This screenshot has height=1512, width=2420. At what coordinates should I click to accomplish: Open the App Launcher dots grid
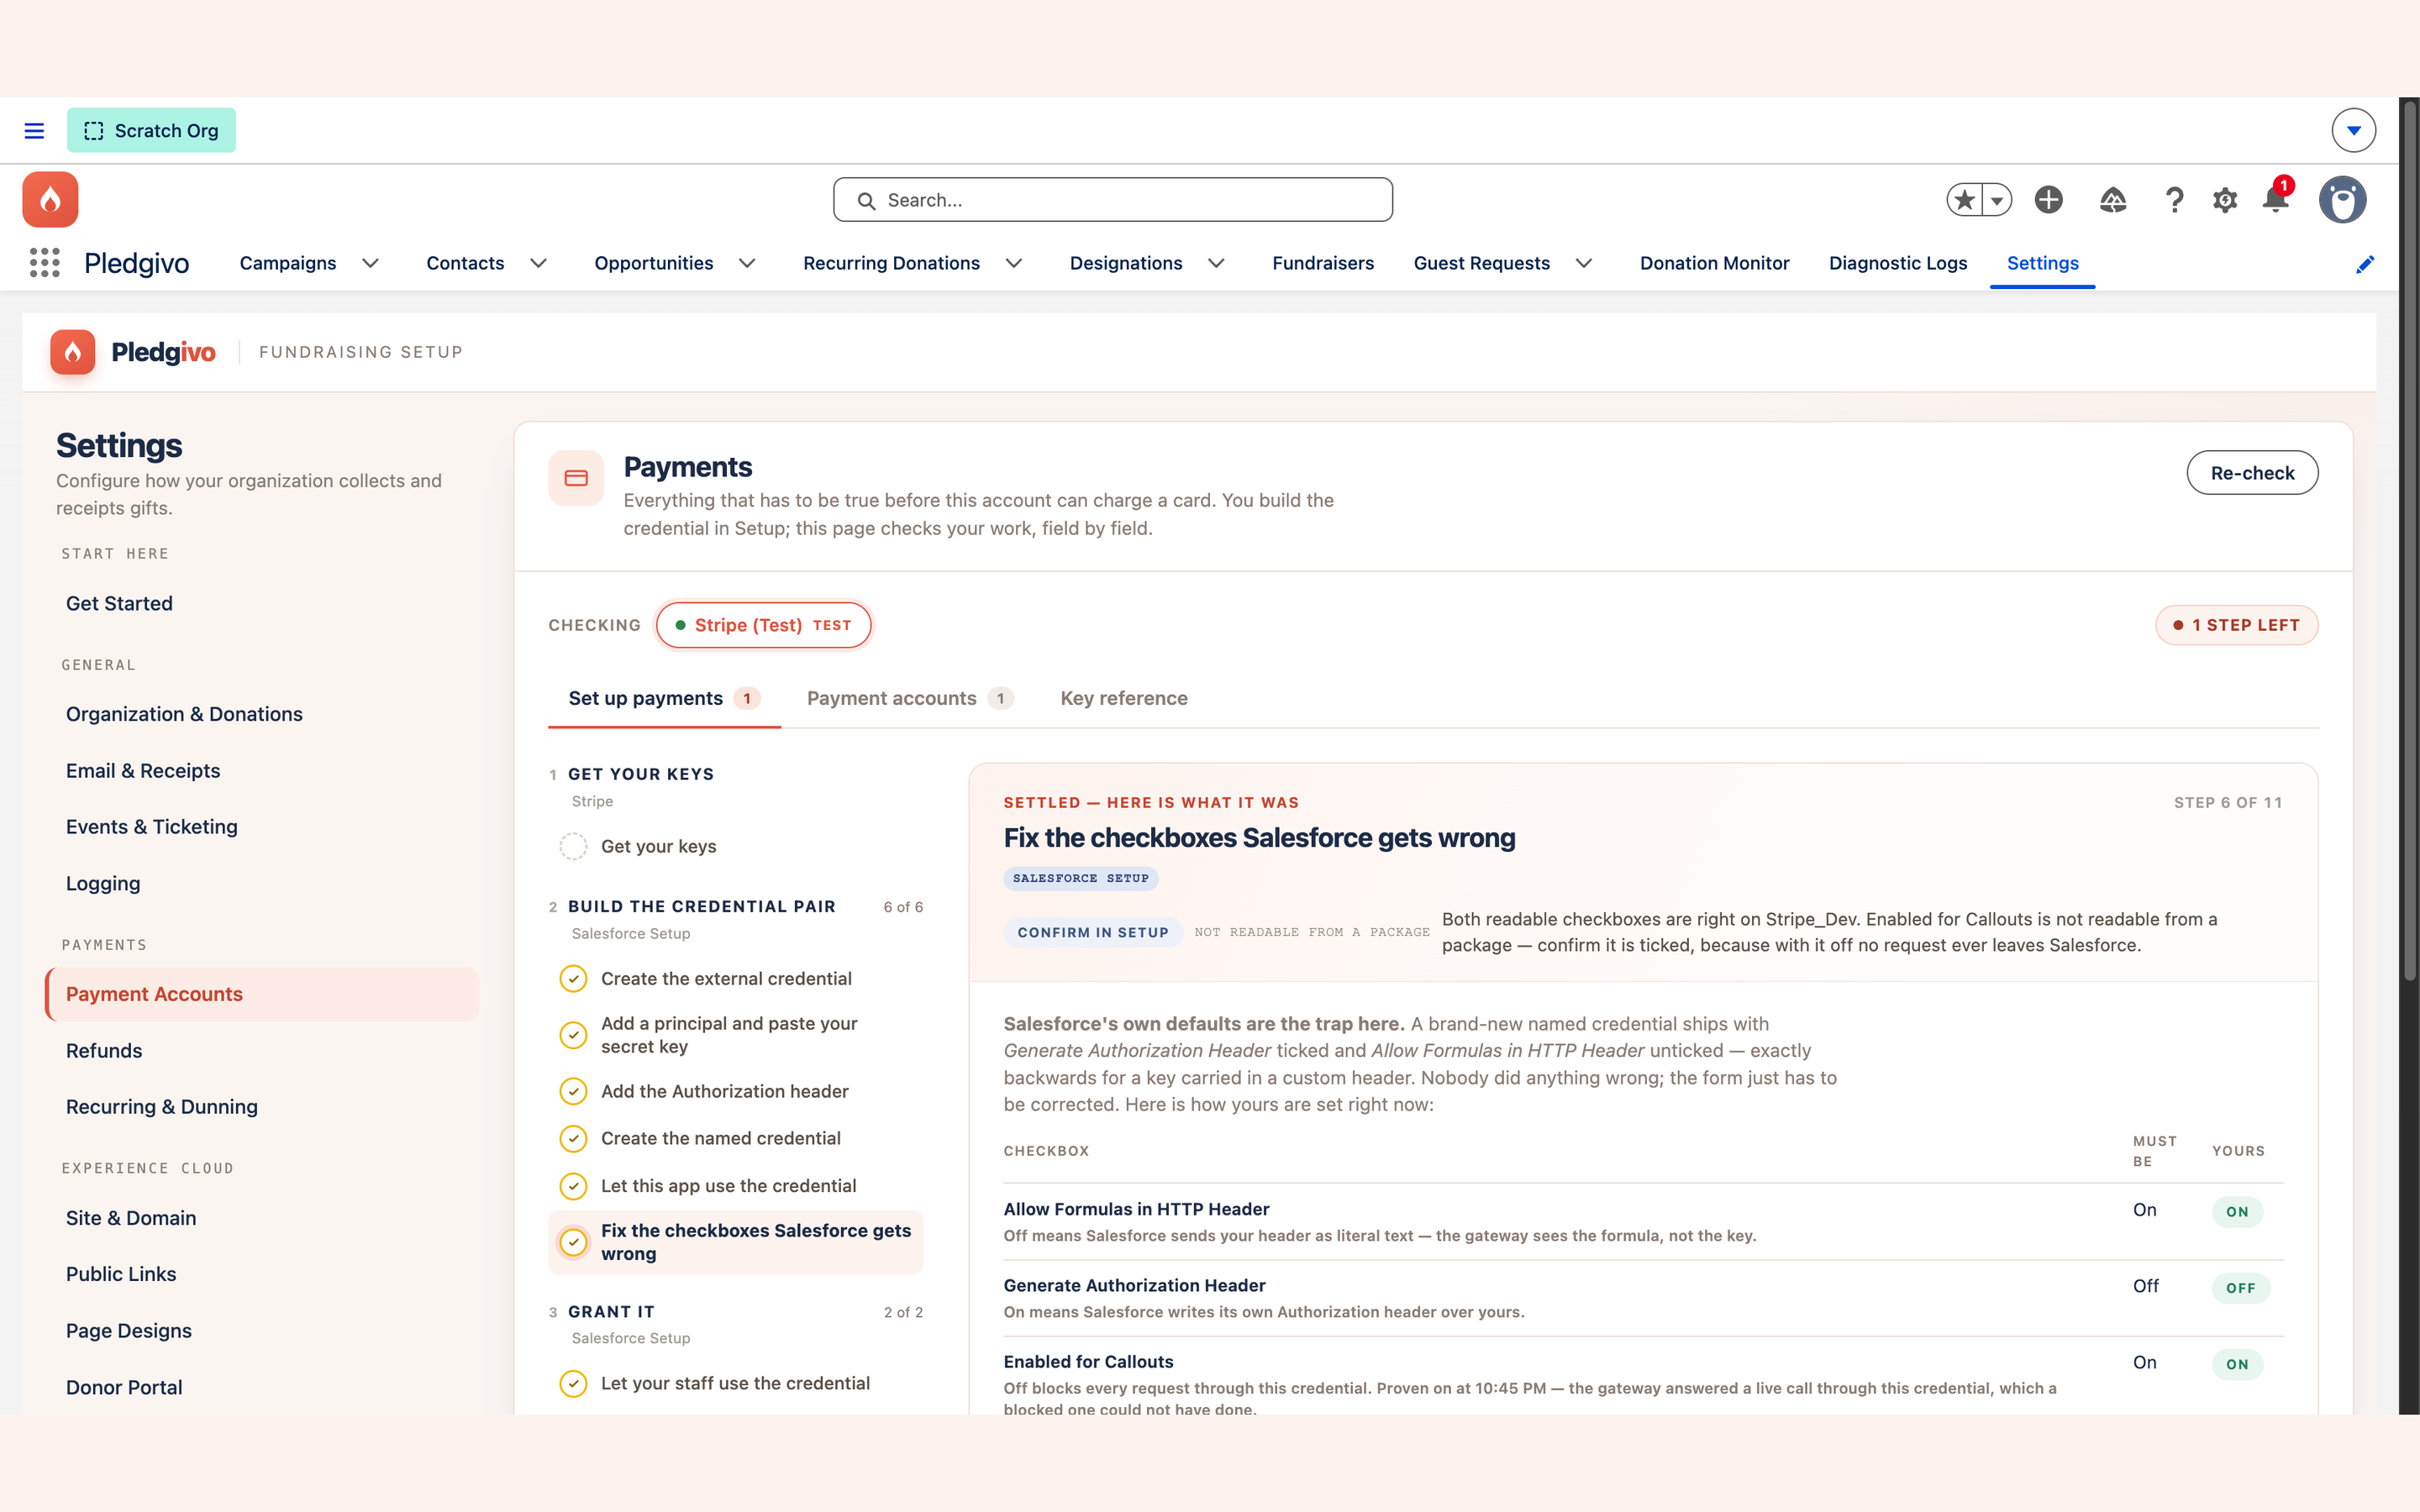[x=45, y=263]
